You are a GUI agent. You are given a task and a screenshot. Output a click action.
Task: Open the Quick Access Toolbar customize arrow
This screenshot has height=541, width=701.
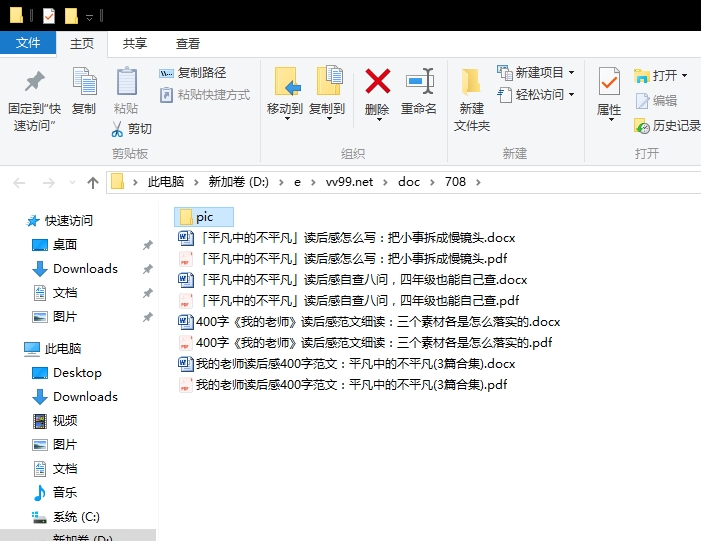(x=89, y=17)
